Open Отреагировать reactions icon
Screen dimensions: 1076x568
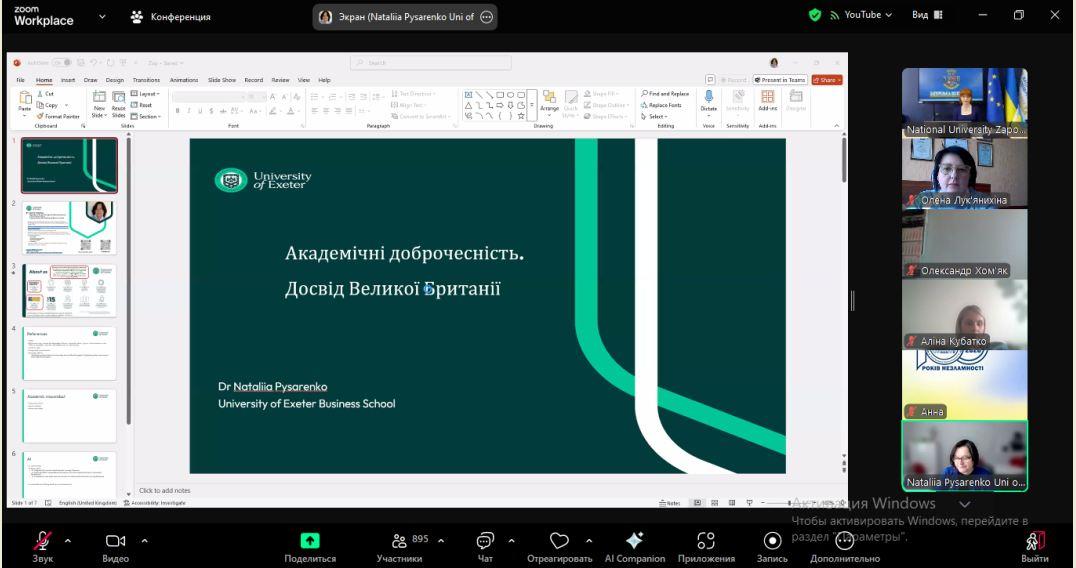tap(559, 541)
